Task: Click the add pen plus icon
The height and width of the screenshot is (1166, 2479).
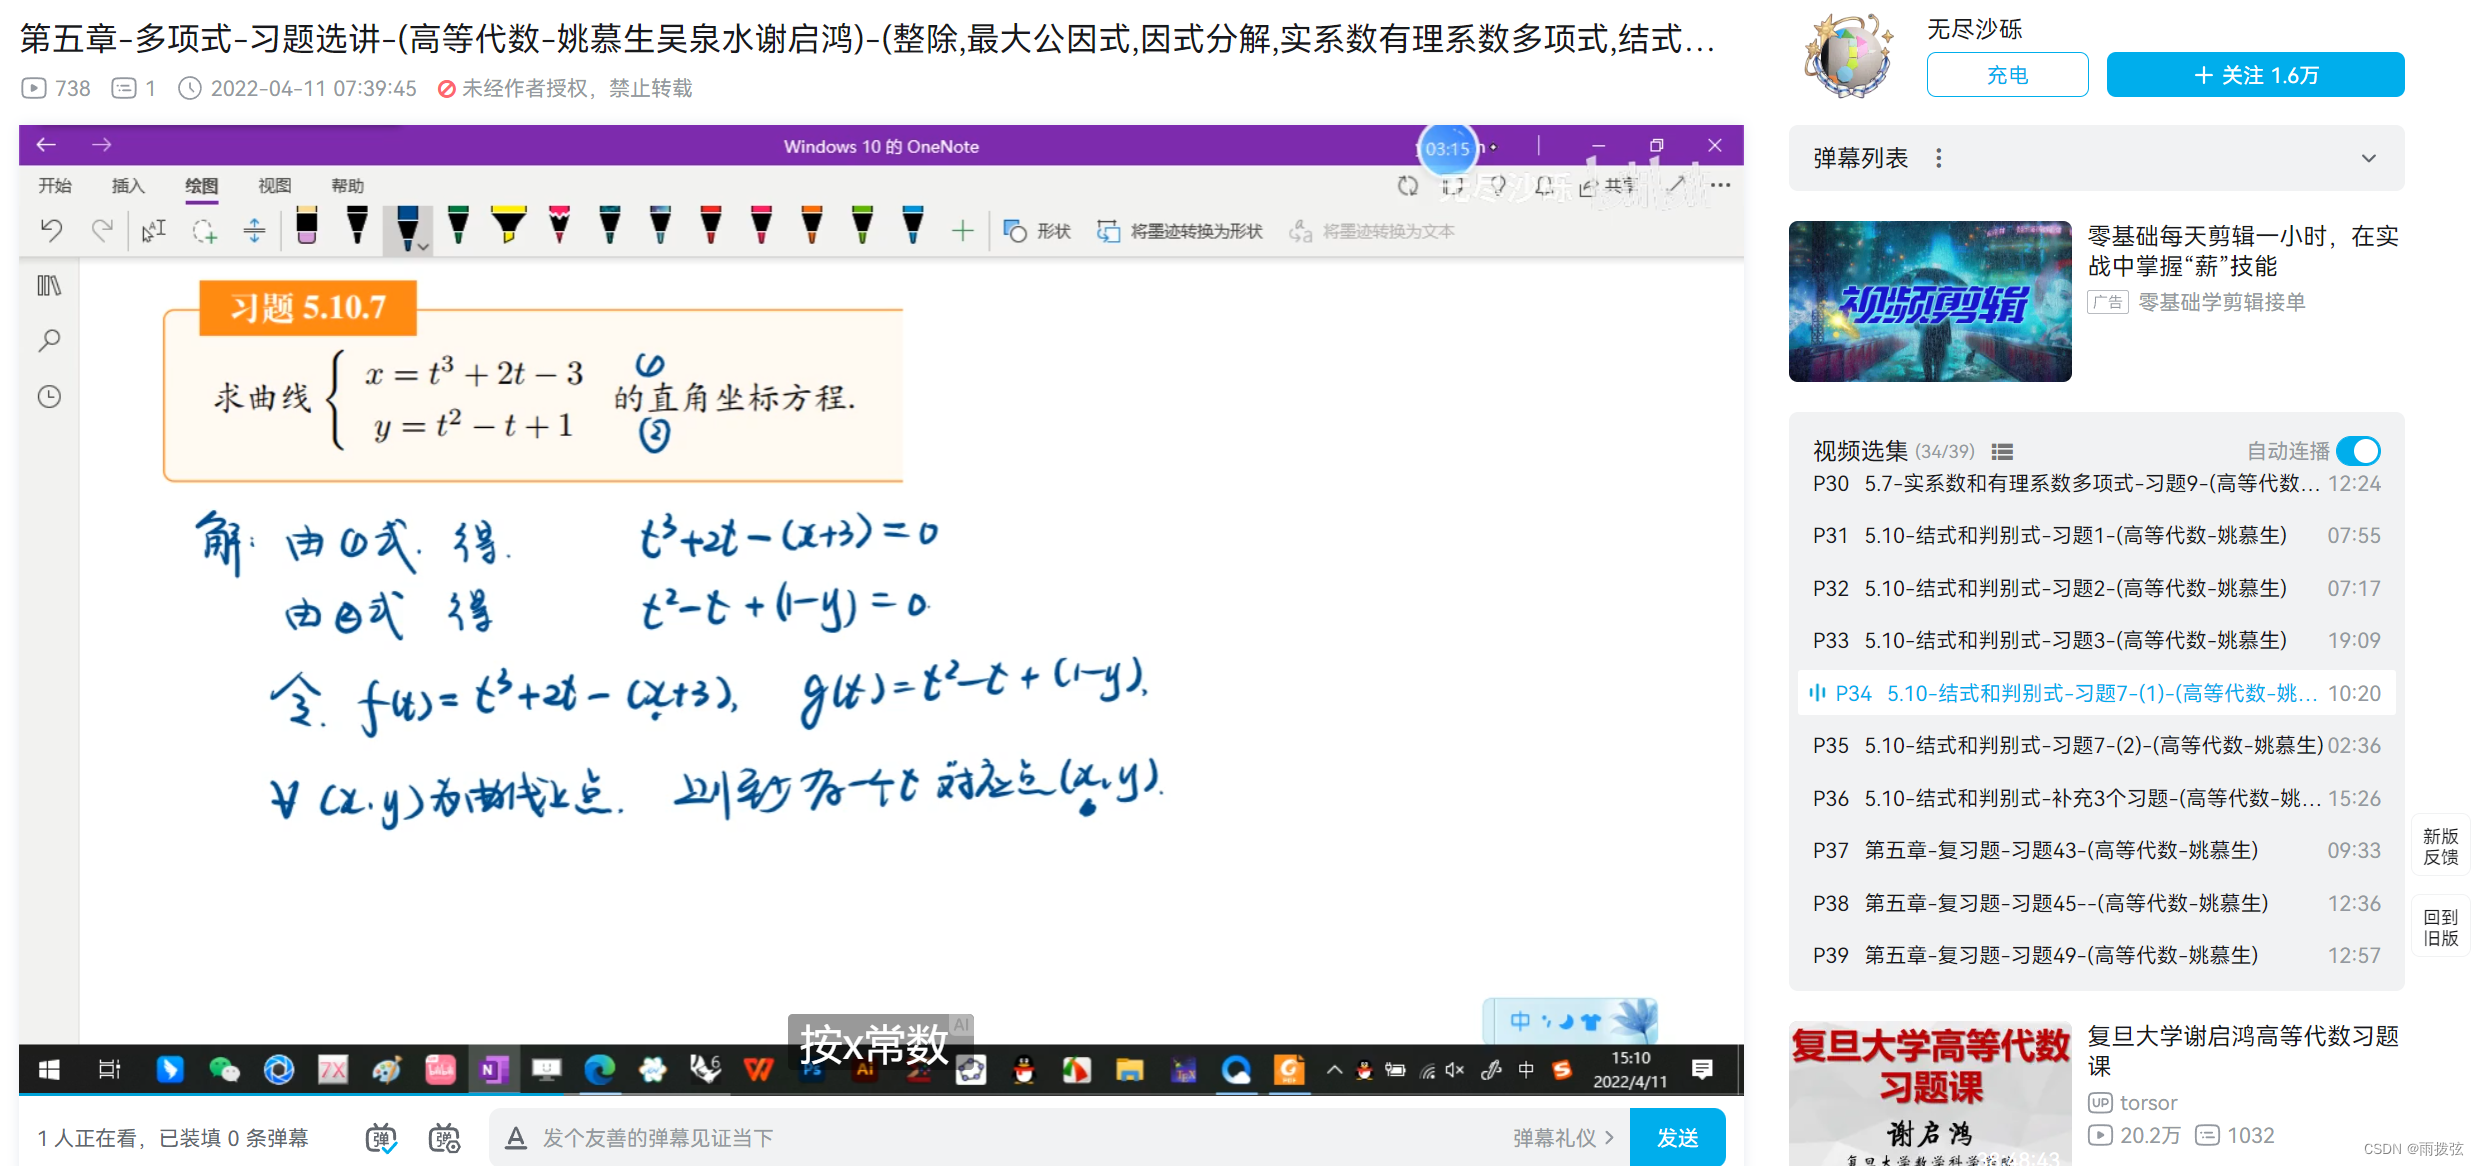Action: pos(962,232)
